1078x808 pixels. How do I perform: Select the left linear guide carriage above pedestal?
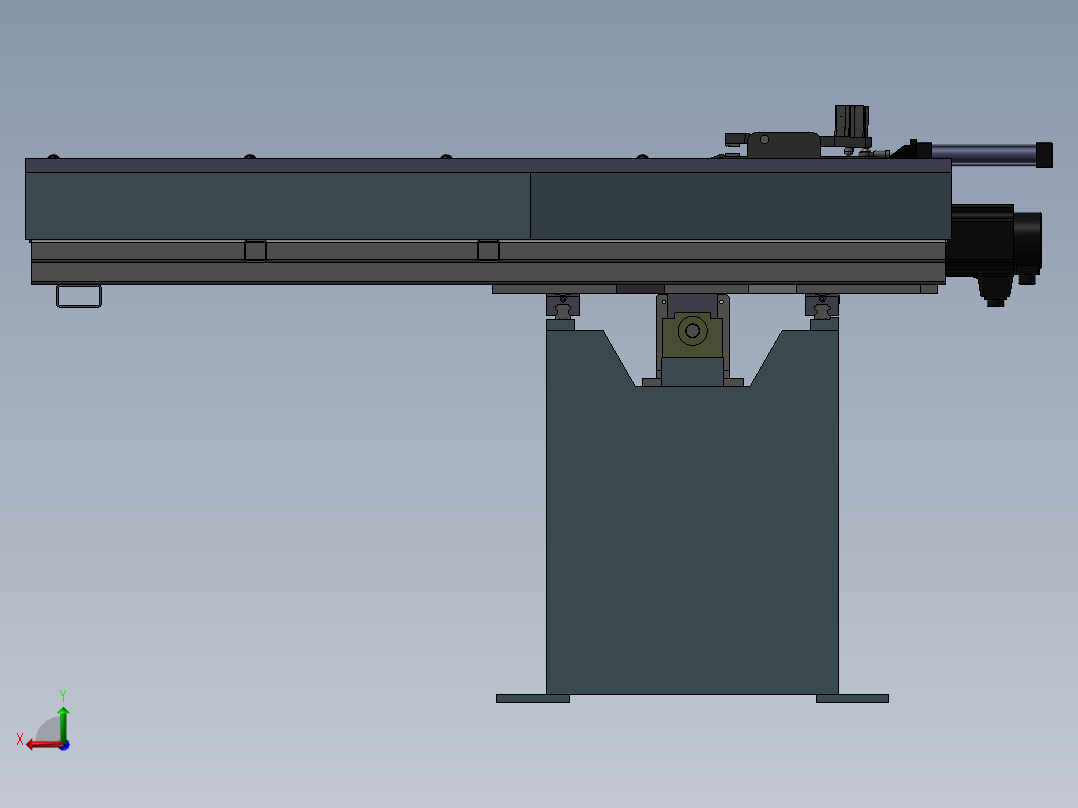(563, 306)
